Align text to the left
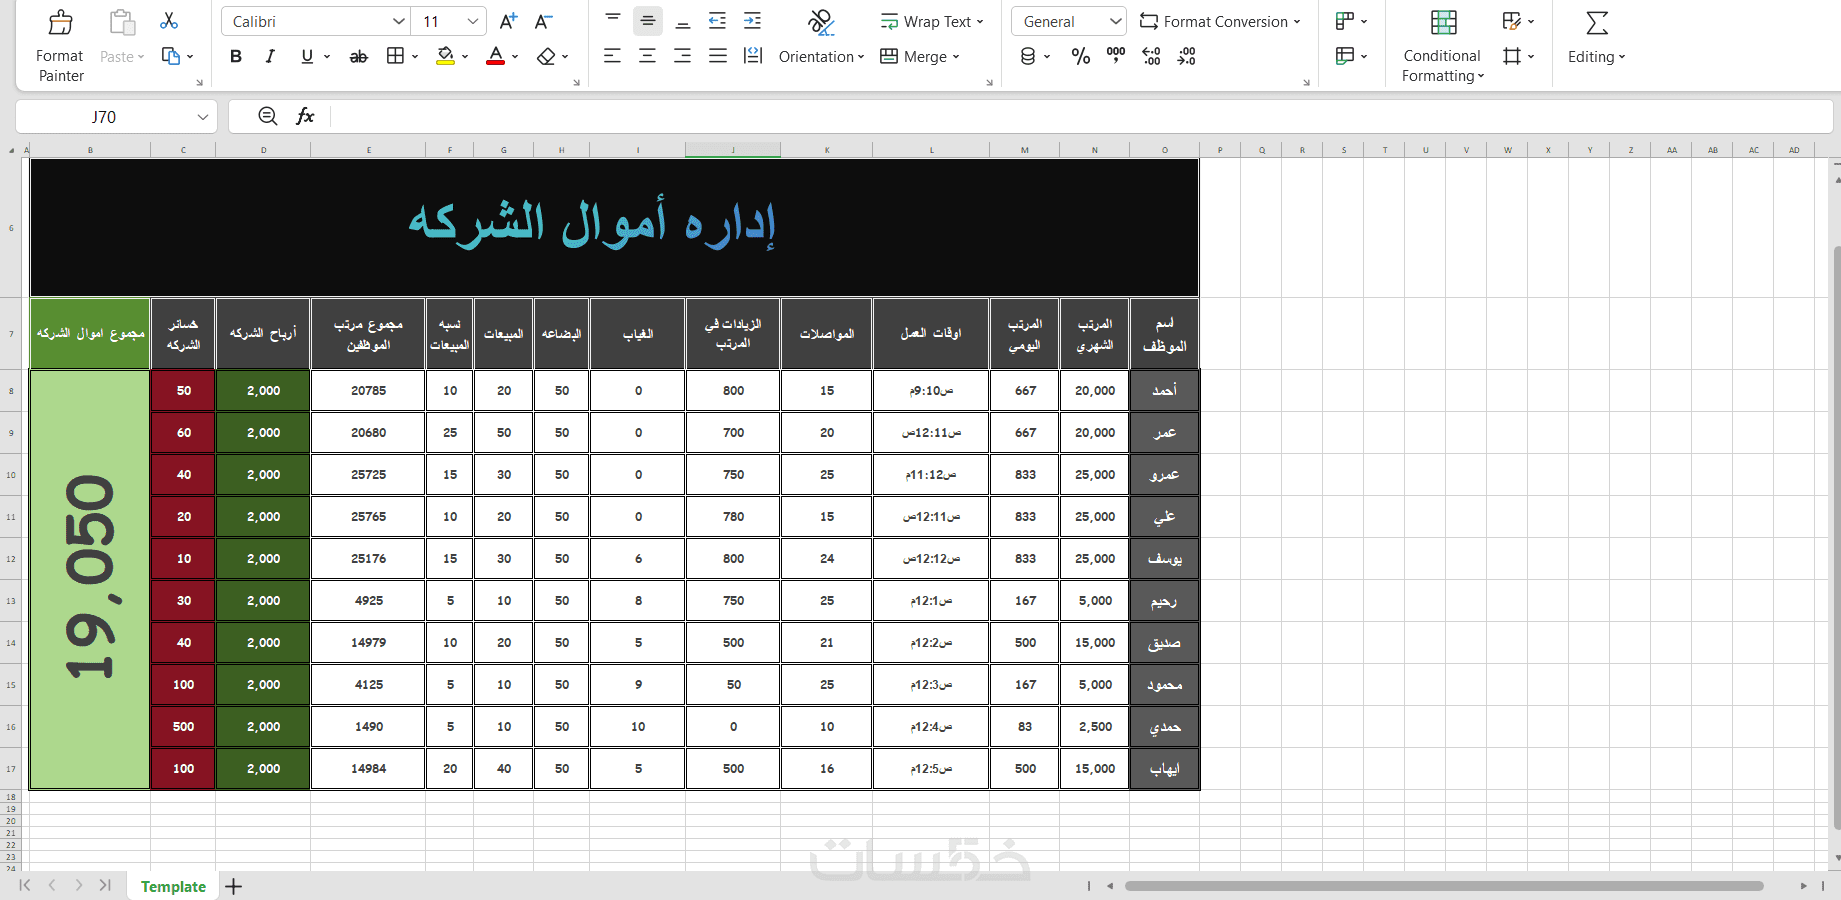1841x900 pixels. (x=613, y=56)
